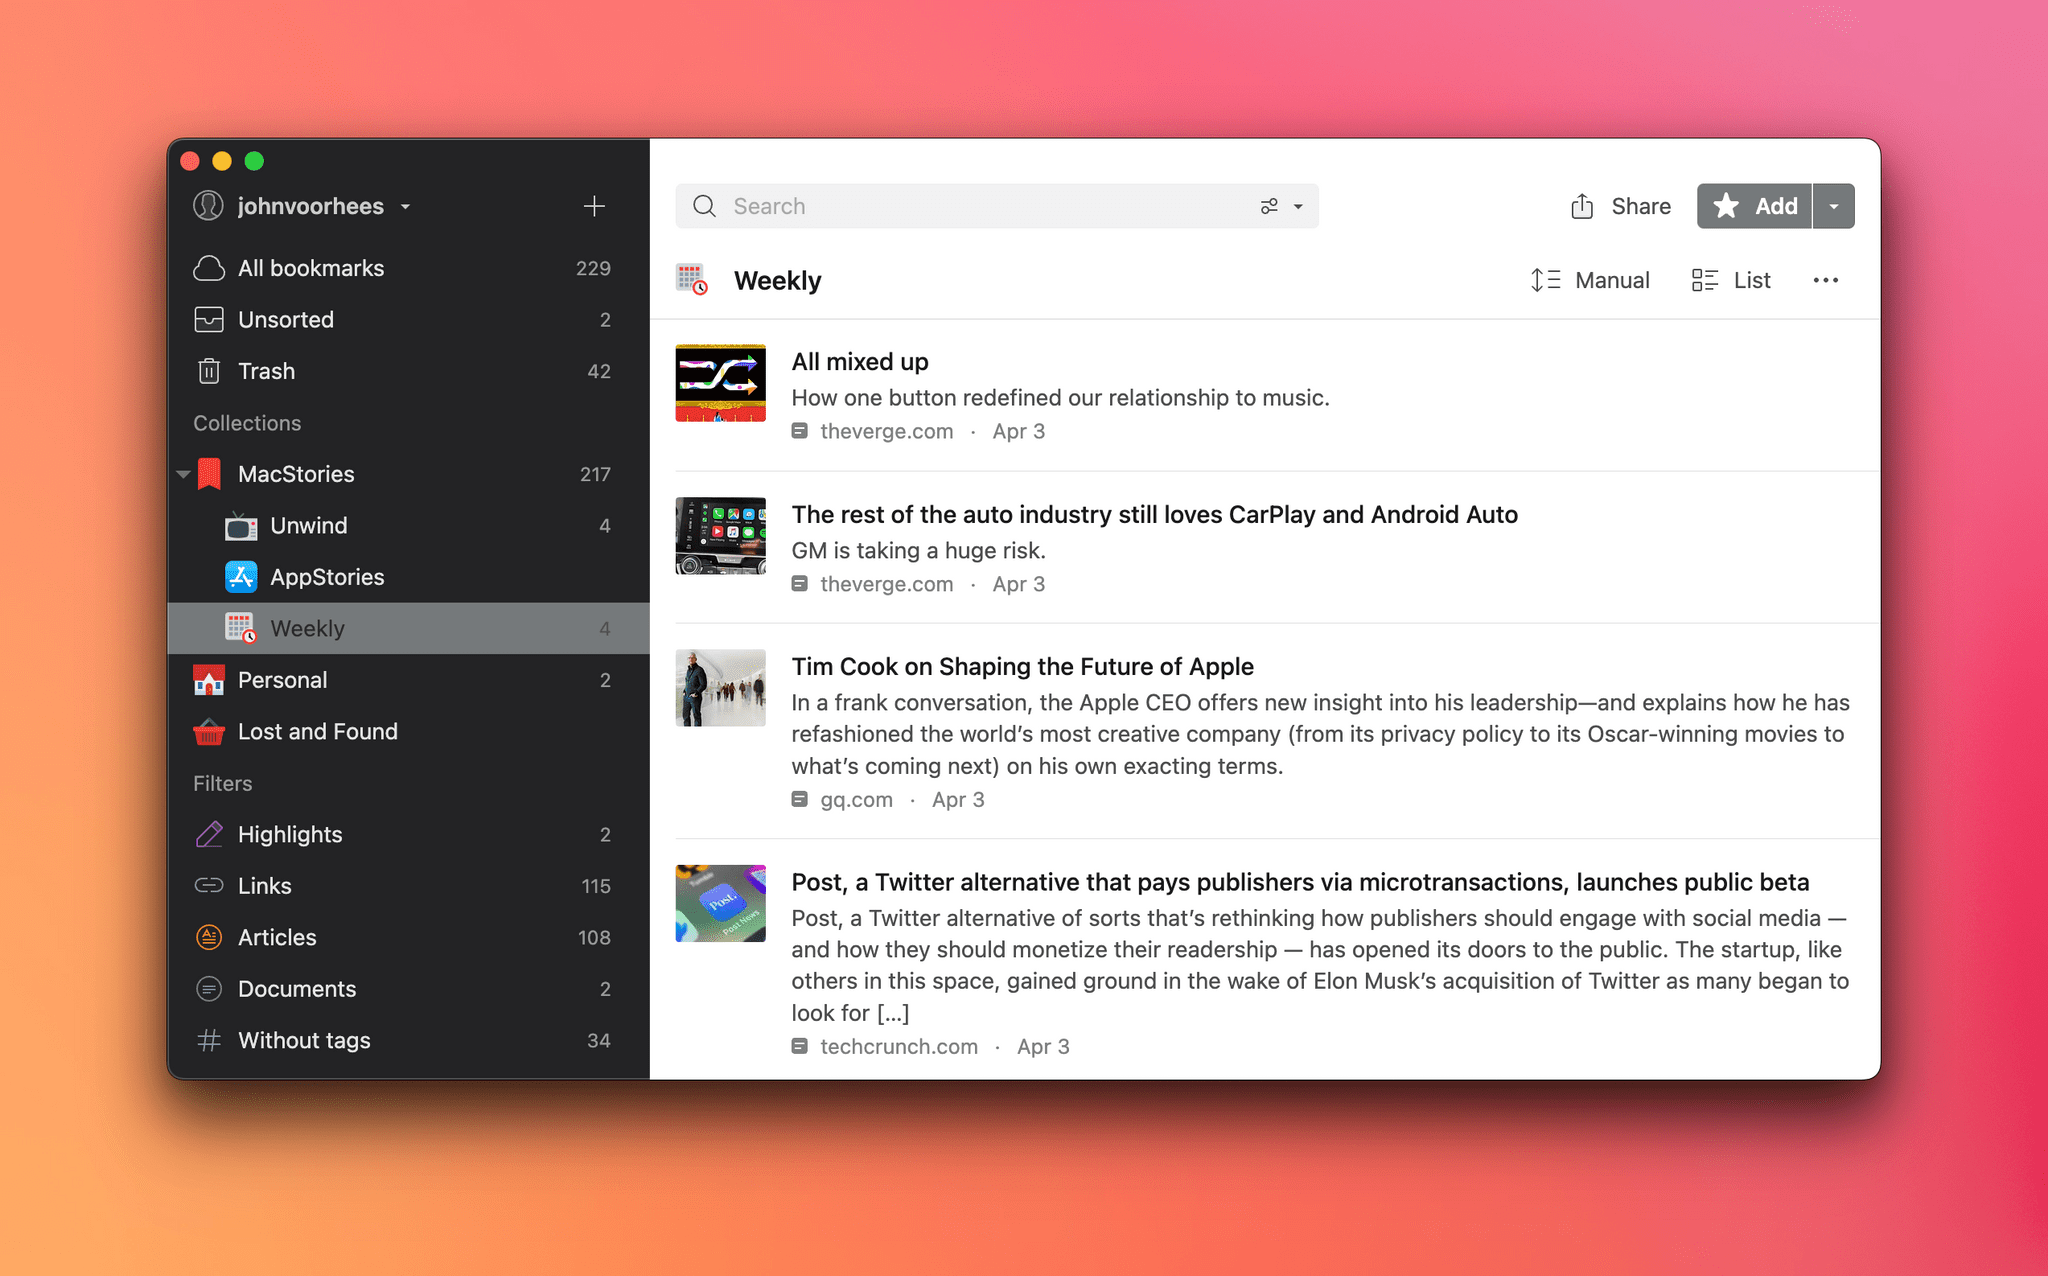Select the AppStories sub-collection
This screenshot has height=1276, width=2048.
325,576
